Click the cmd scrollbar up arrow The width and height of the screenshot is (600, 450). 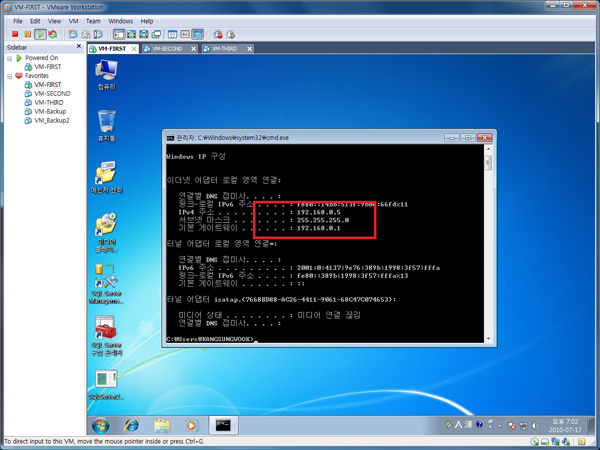pyautogui.click(x=488, y=149)
